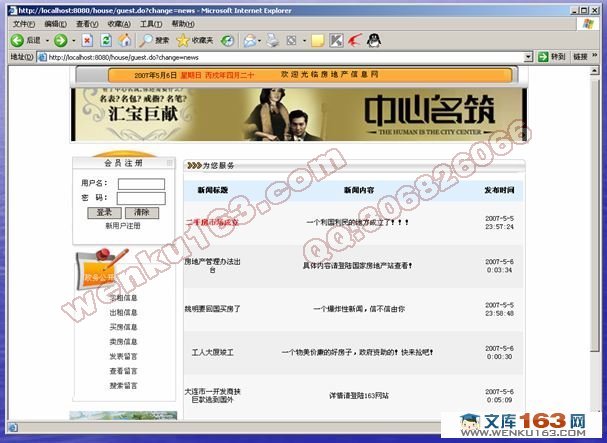The width and height of the screenshot is (607, 443).
Task: Click the vertical scrollbar up arrow
Action: tap(594, 71)
